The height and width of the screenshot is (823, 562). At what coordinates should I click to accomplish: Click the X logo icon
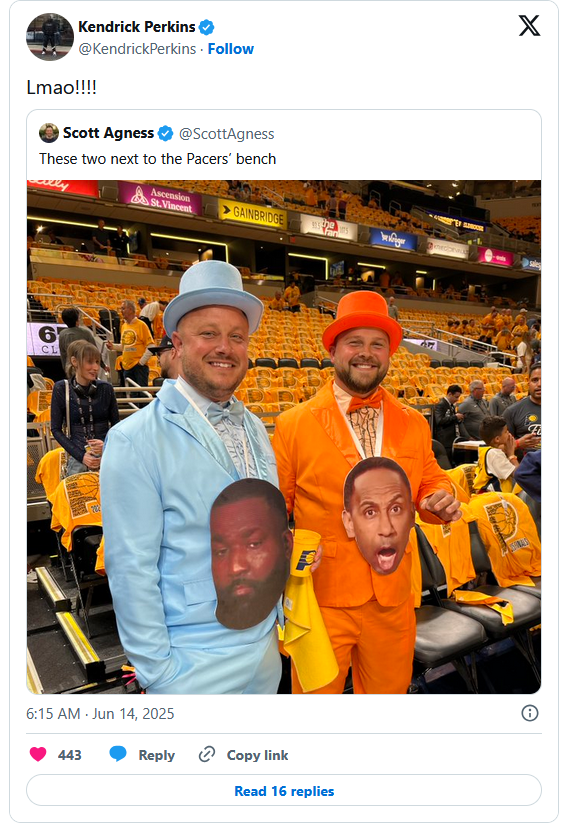tap(529, 25)
